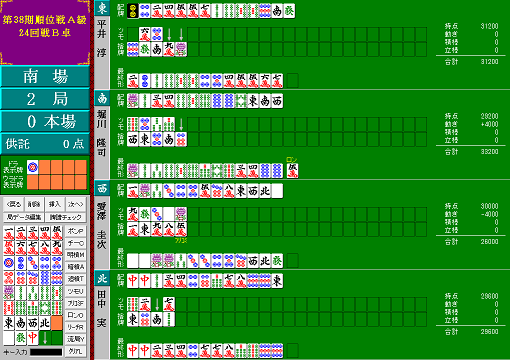The width and height of the screenshot is (510, 360).
Task: Pick the 九萬 tile in tile palette
Action: pos(57,248)
